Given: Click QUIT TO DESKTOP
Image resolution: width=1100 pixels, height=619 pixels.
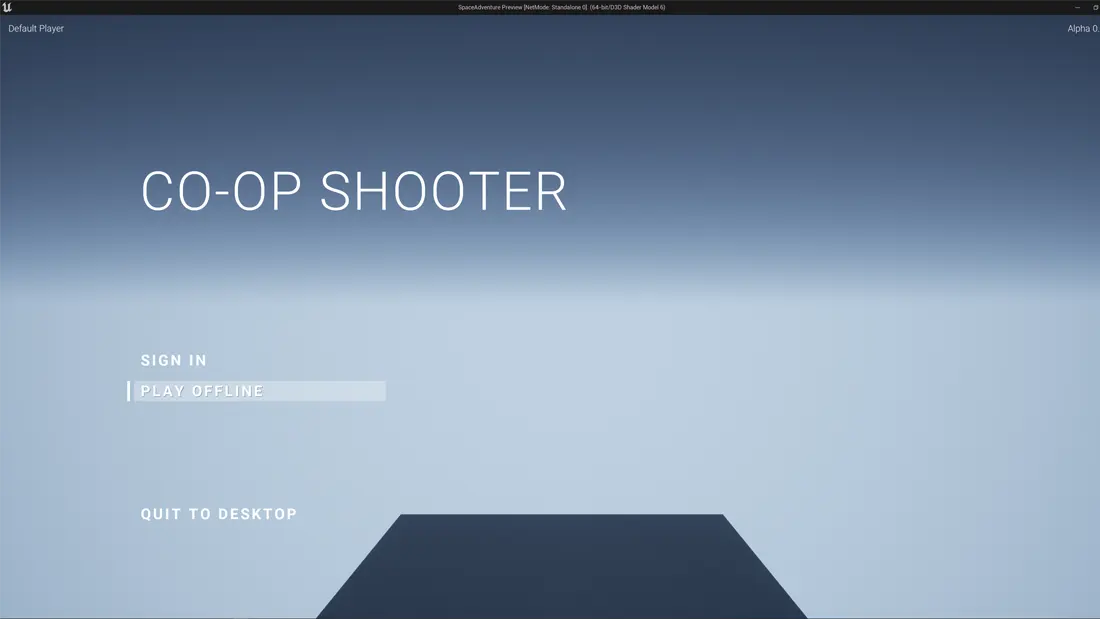Looking at the screenshot, I should [x=219, y=514].
